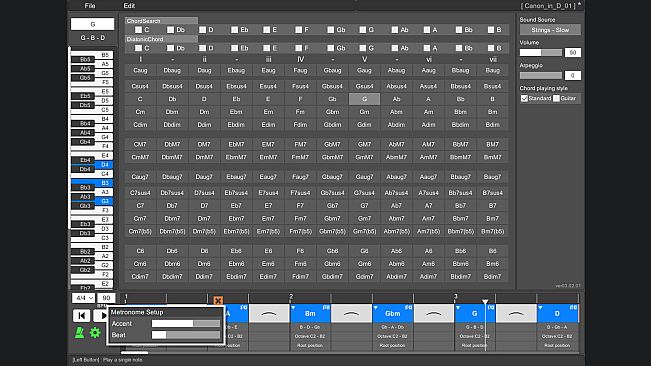Select the Bdim chord button
This screenshot has width=651, height=366.
click(492, 124)
